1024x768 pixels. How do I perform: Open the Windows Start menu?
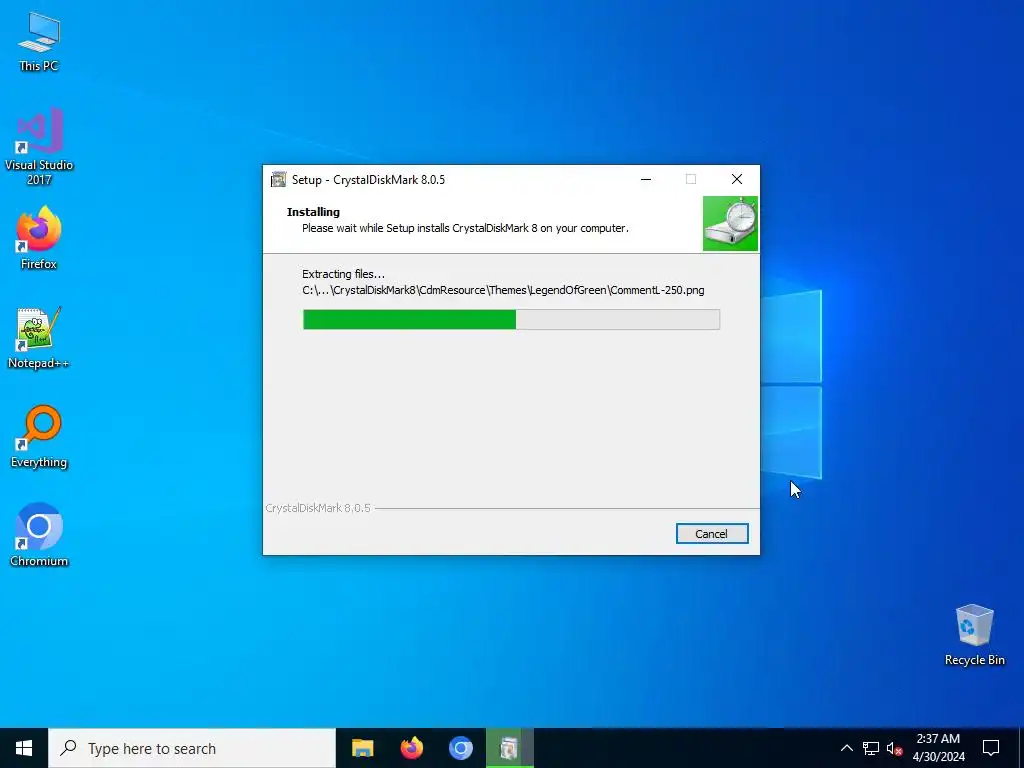[24, 748]
